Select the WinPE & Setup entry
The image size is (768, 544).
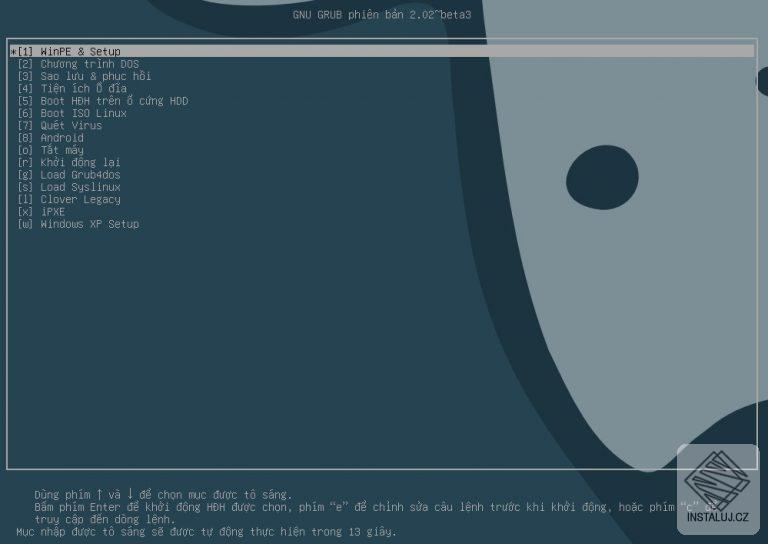(x=382, y=51)
